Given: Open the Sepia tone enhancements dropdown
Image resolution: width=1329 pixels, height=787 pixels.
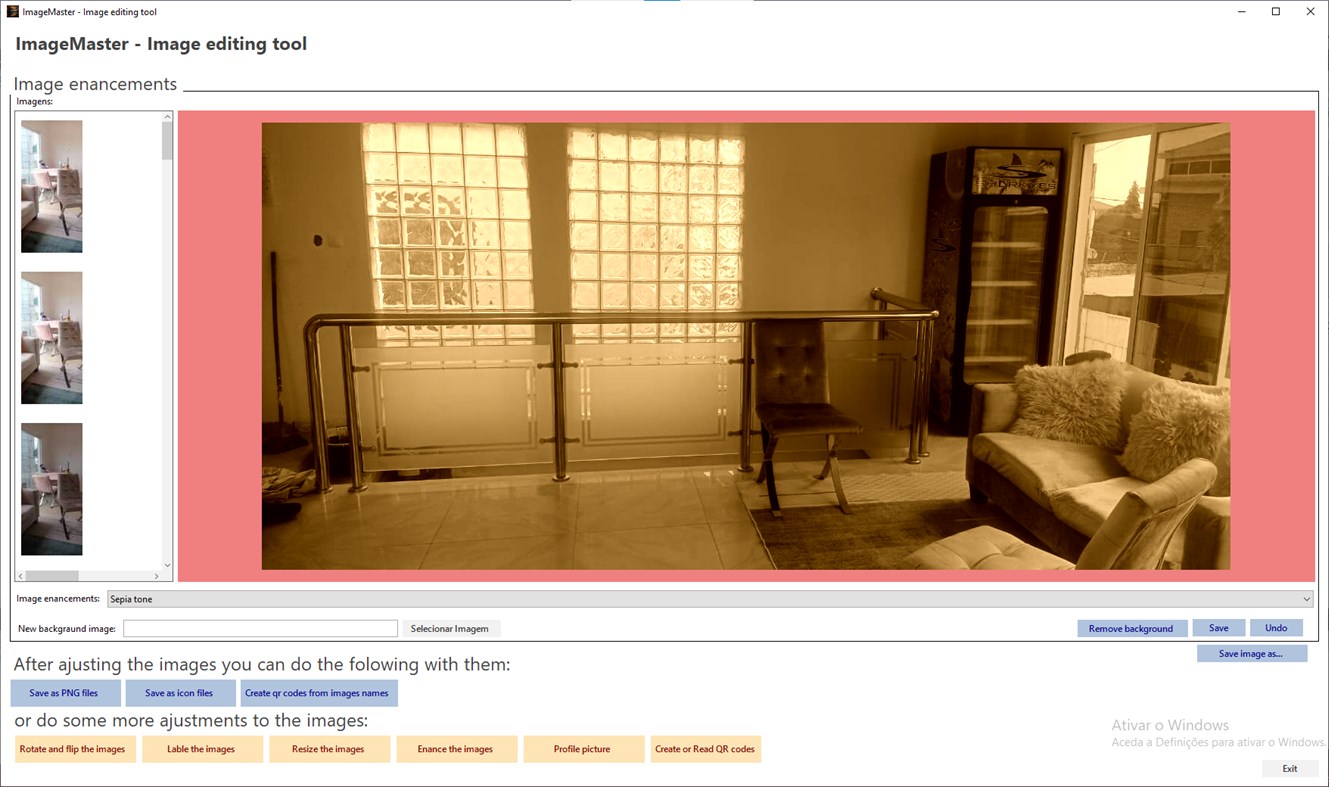Looking at the screenshot, I should (x=1306, y=598).
